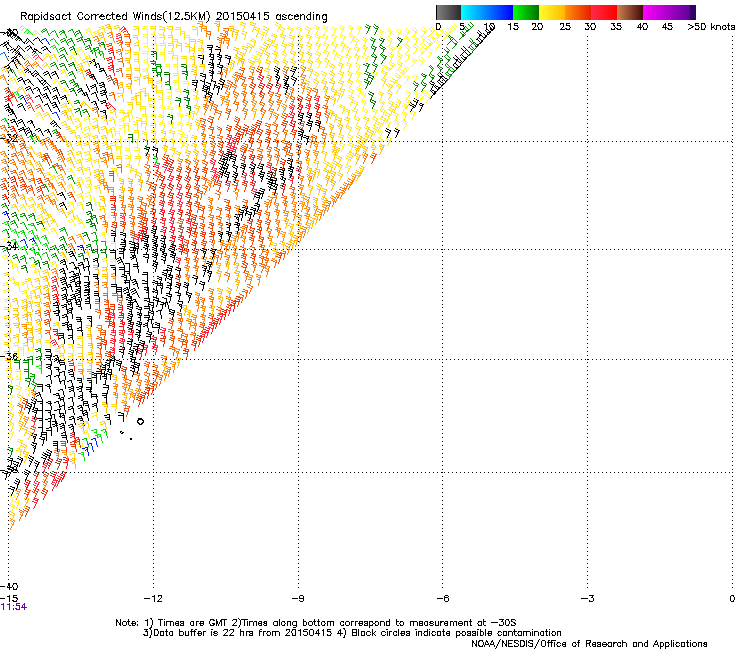Click the legend label '35'
740x650 pixels.
[616, 27]
